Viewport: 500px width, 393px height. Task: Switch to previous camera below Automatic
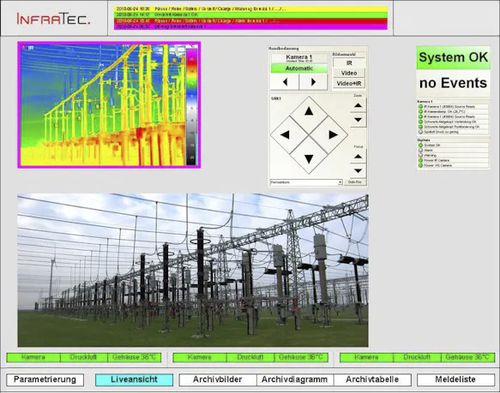[285, 82]
